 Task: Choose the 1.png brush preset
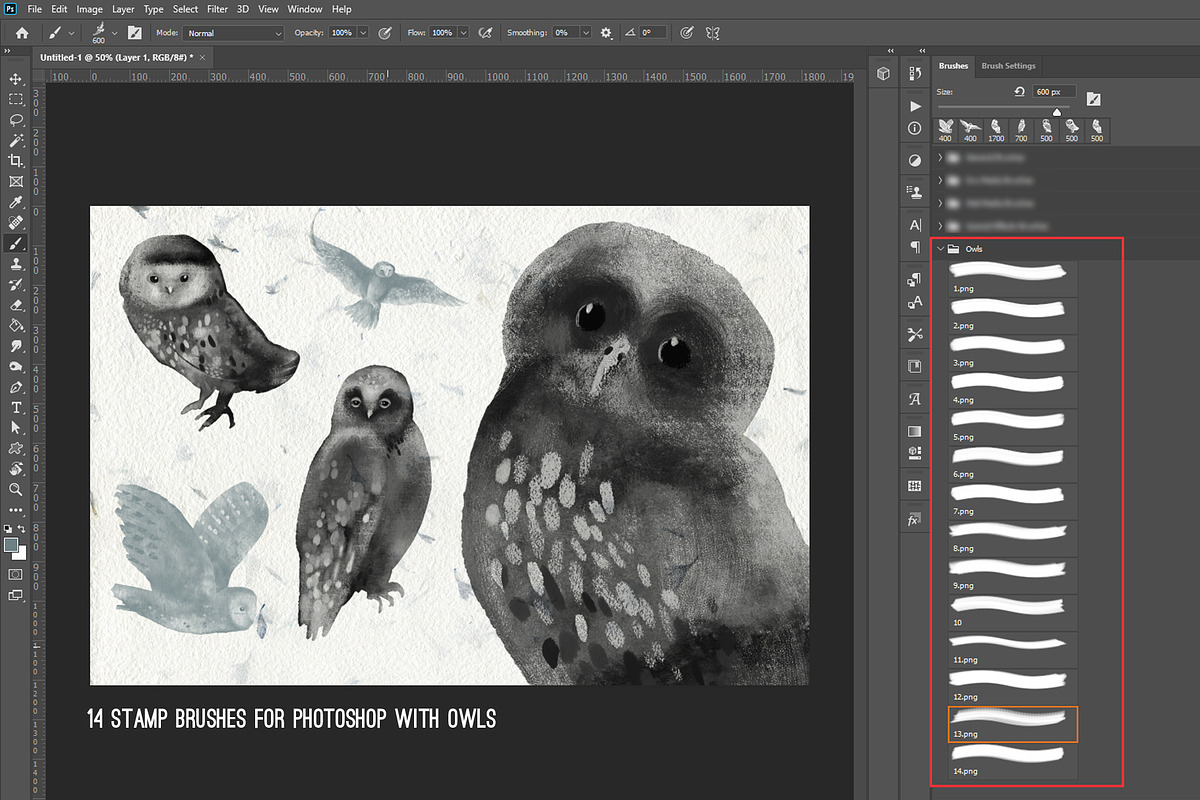(1013, 278)
